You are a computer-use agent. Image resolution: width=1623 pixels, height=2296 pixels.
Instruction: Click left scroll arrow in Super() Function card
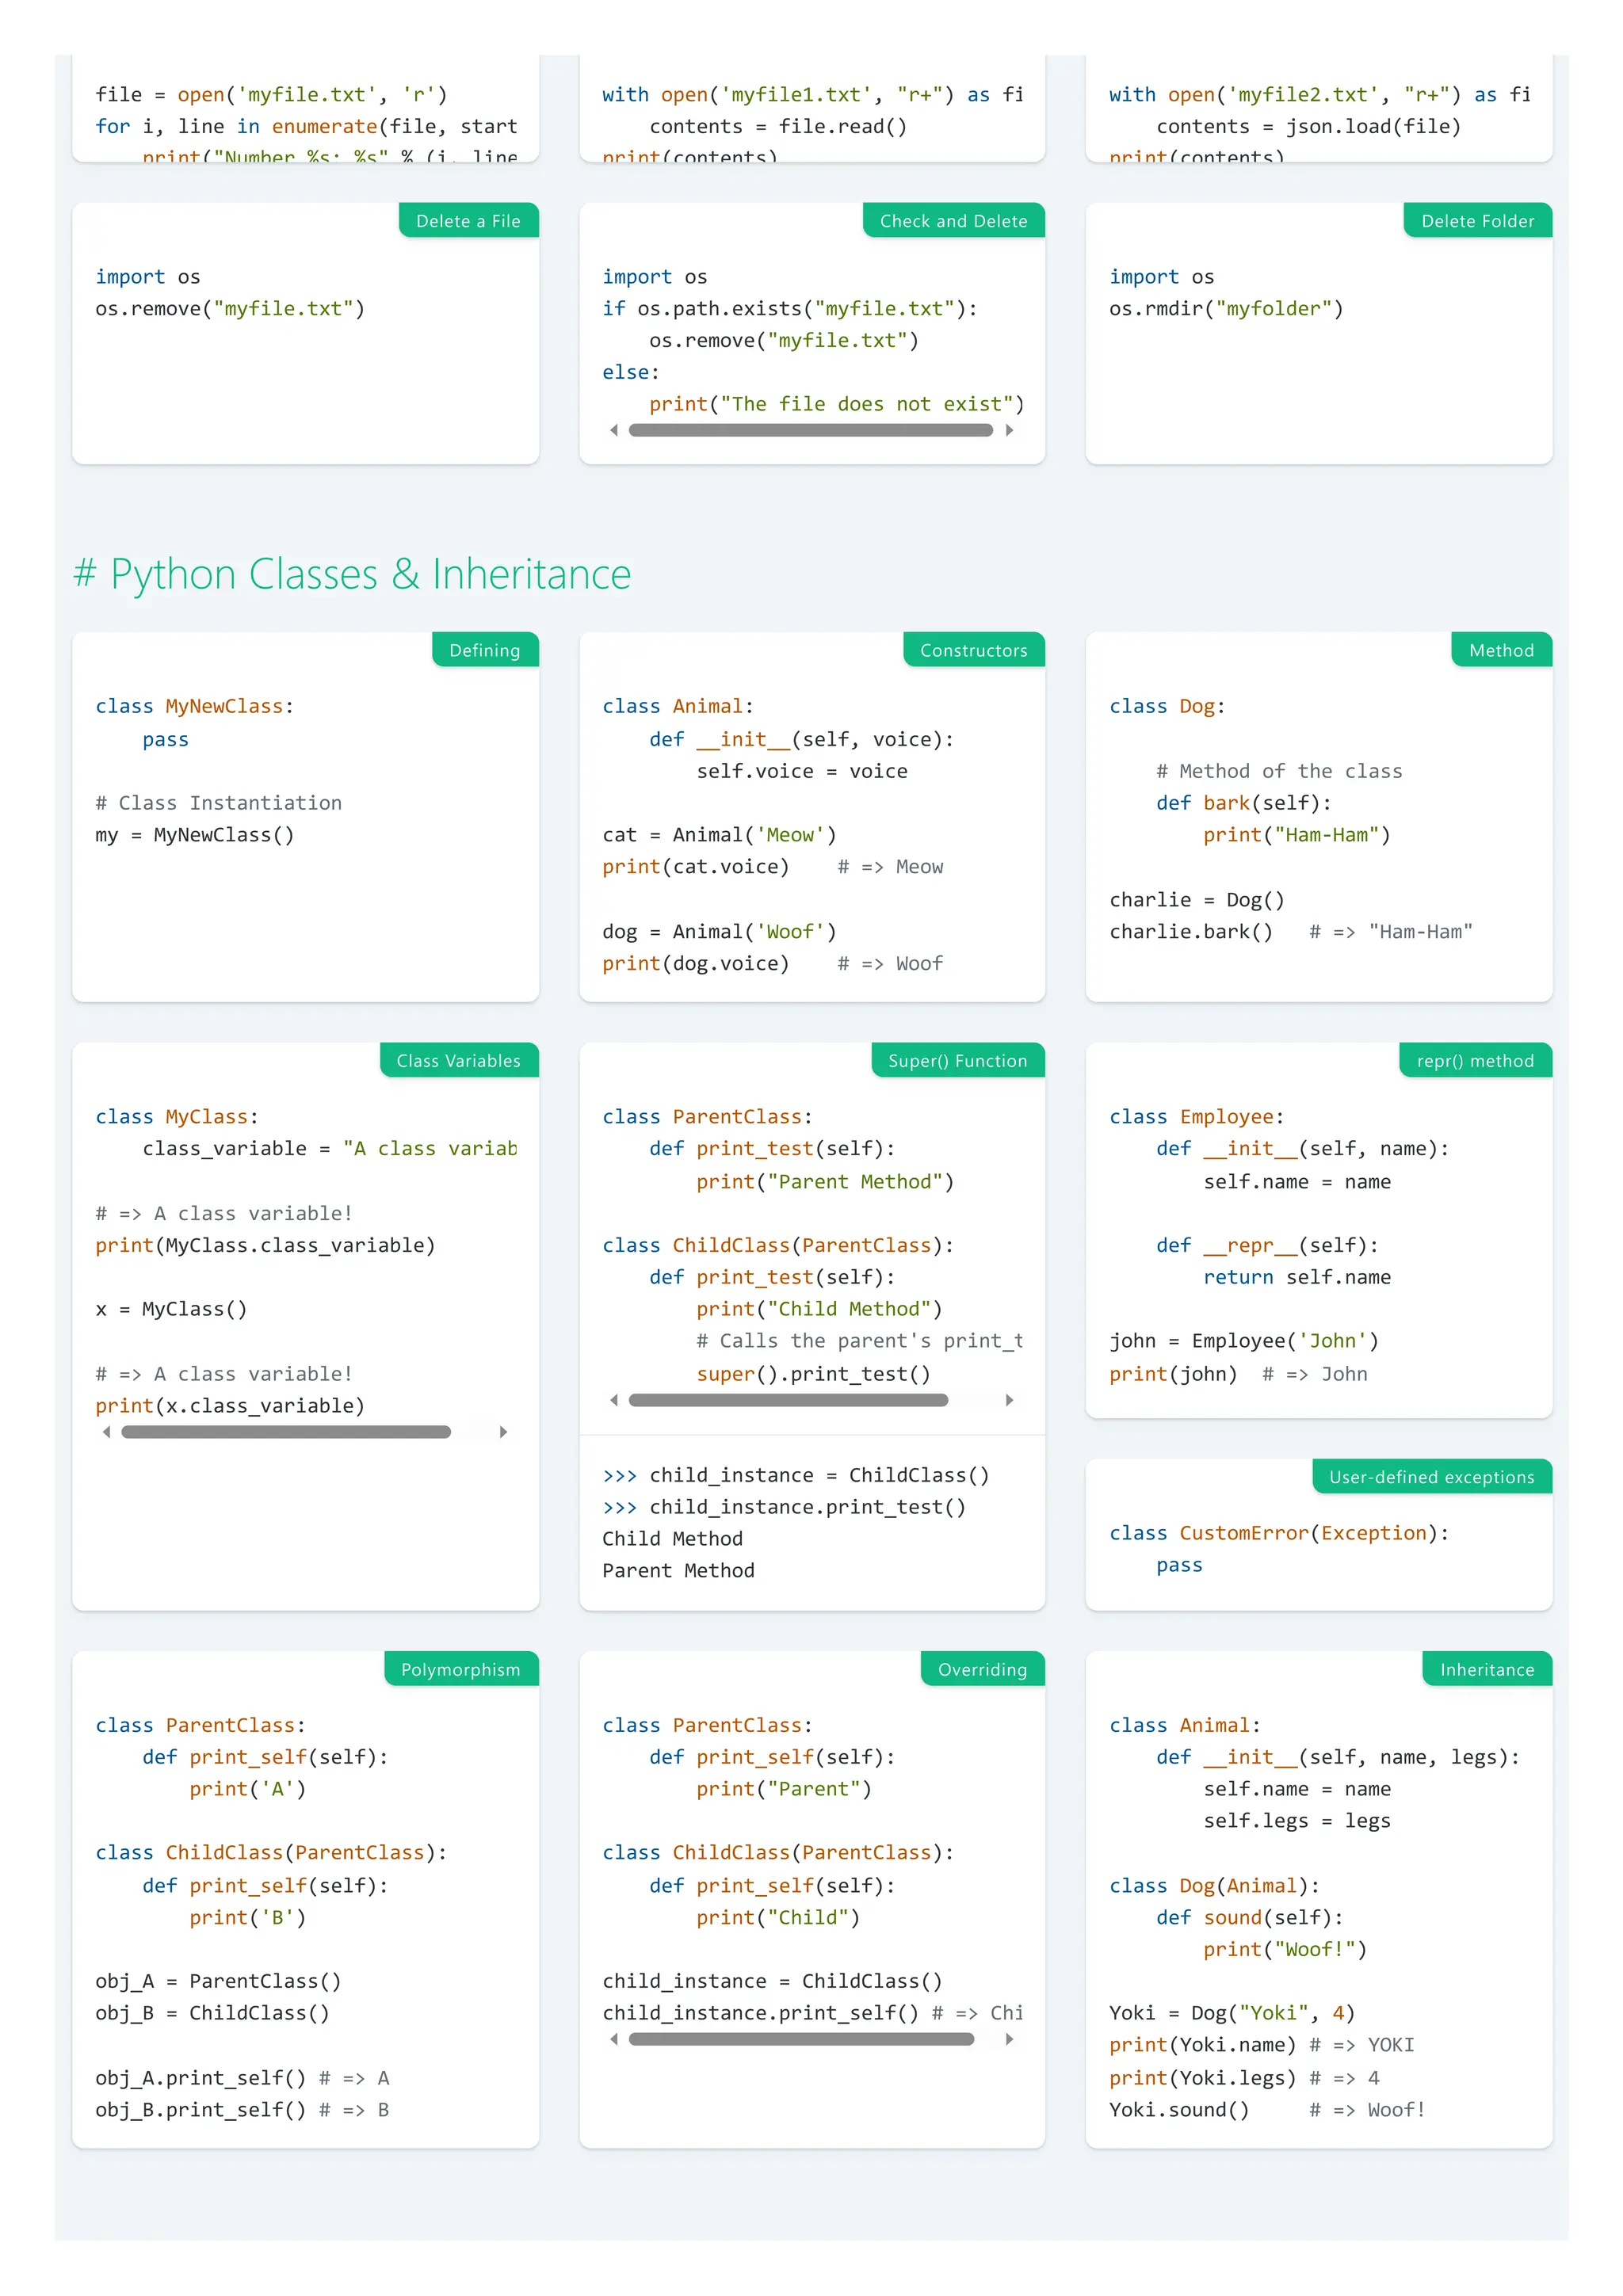pos(614,1400)
